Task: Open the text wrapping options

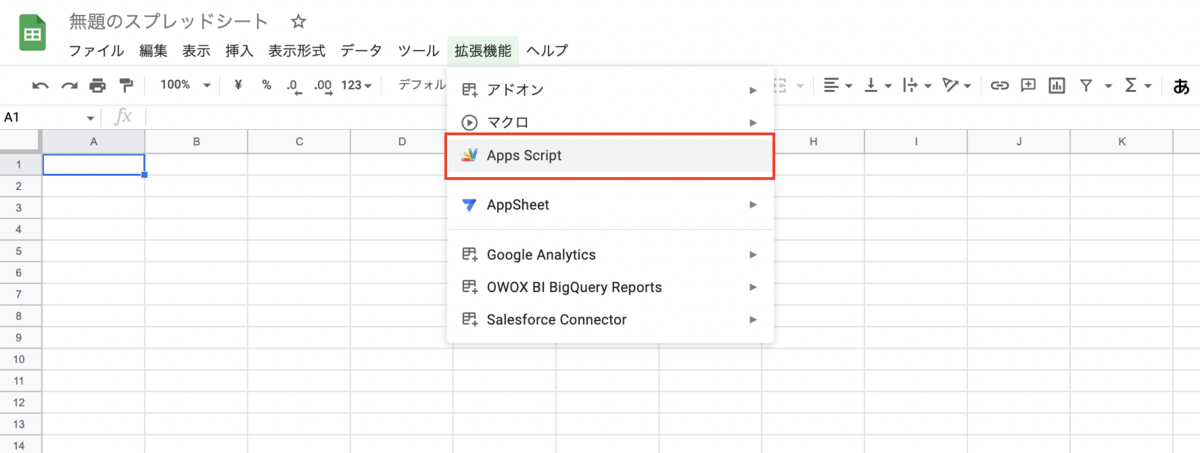Action: tap(917, 86)
